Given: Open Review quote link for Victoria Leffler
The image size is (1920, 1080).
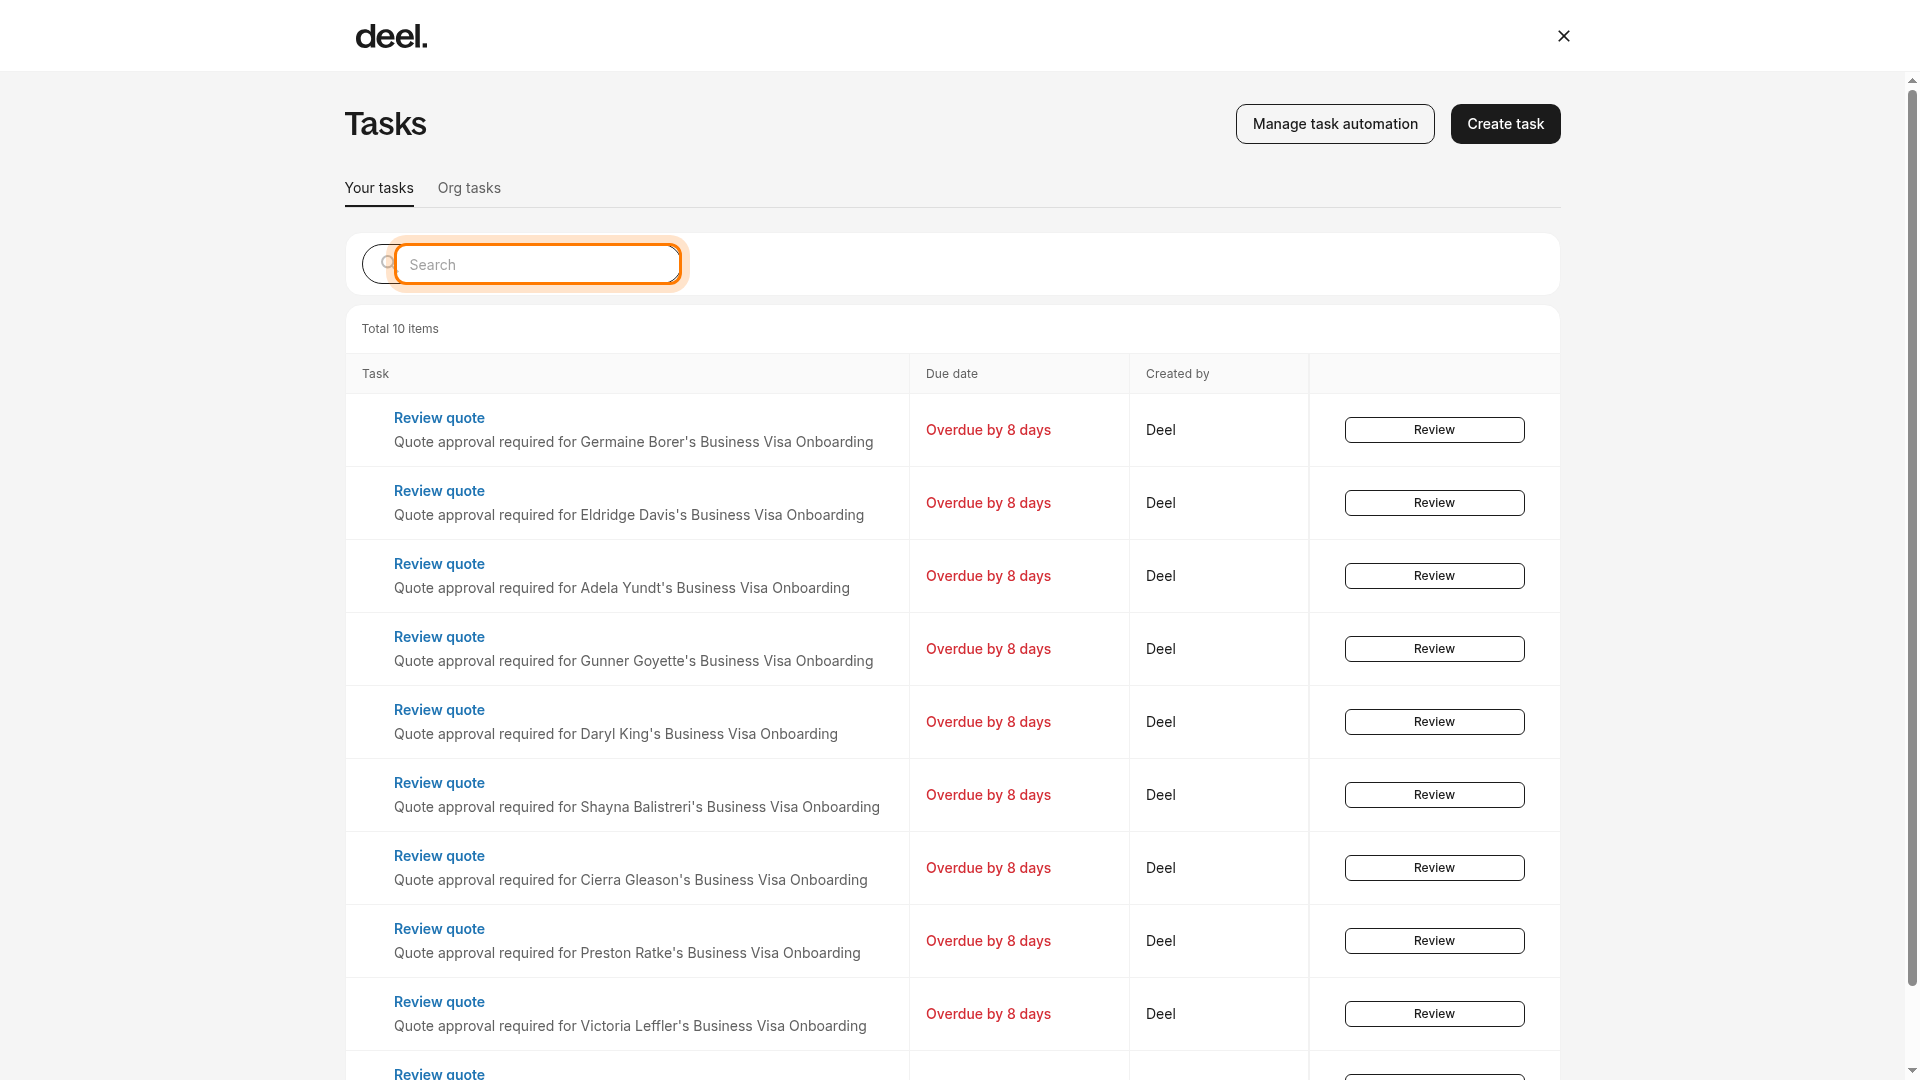Looking at the screenshot, I should (439, 1002).
